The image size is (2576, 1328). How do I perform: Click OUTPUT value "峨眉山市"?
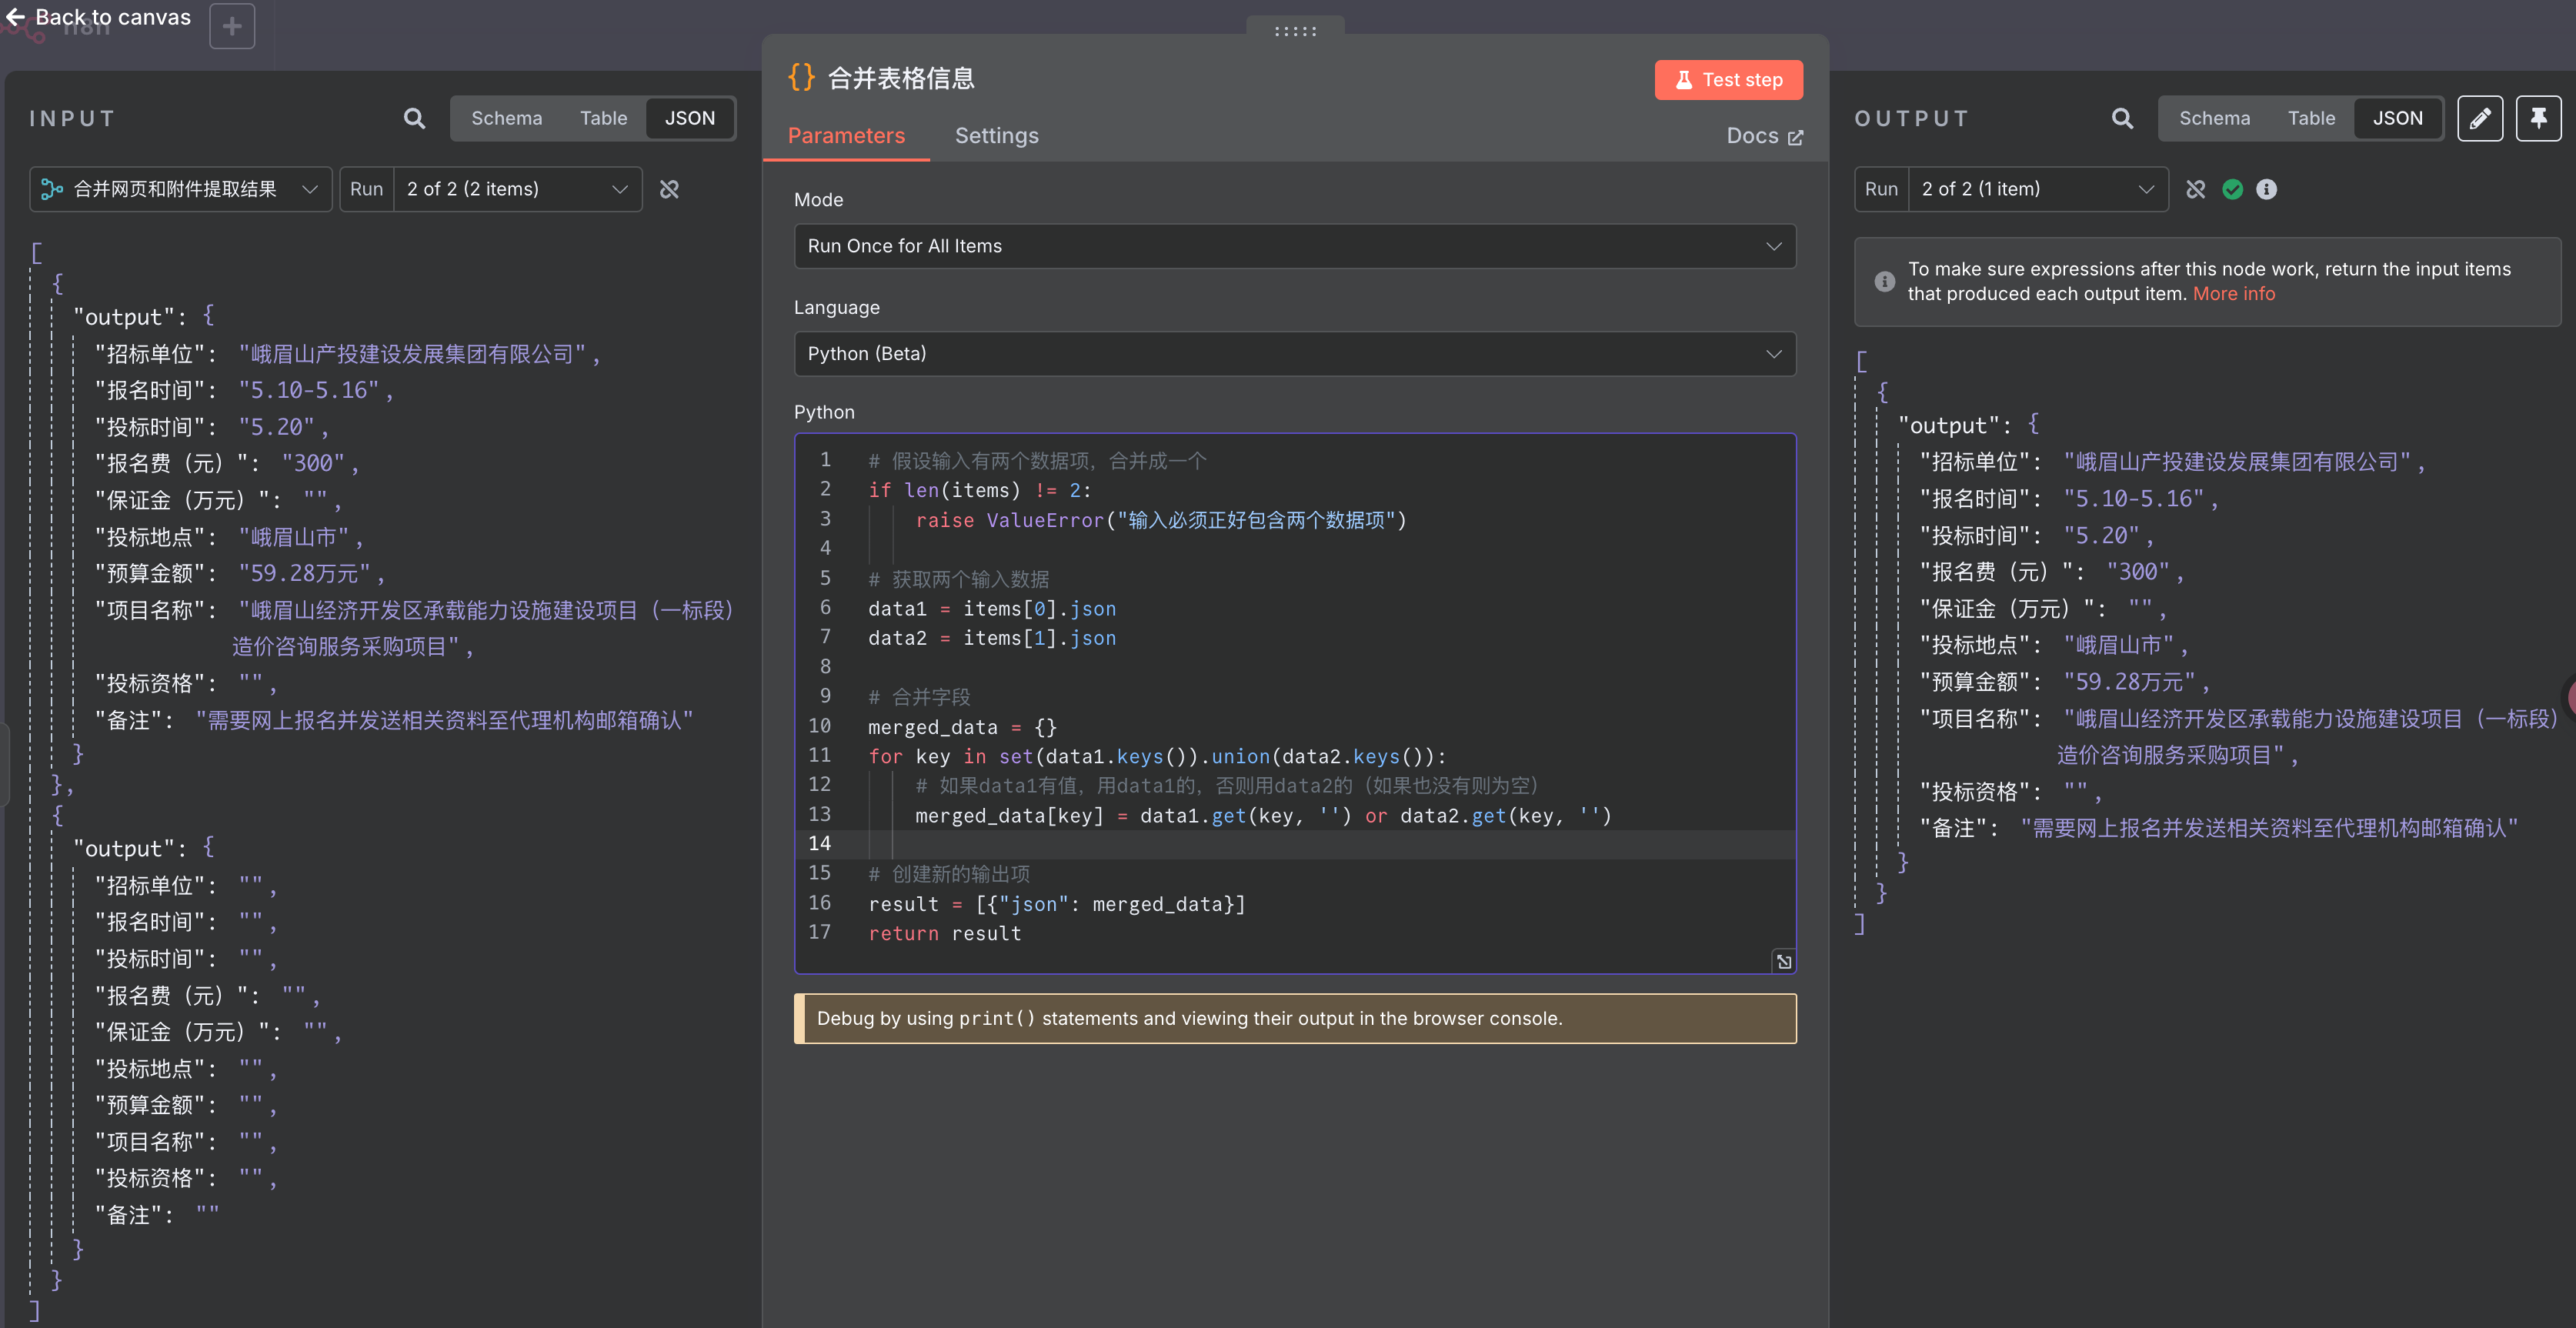click(2119, 645)
